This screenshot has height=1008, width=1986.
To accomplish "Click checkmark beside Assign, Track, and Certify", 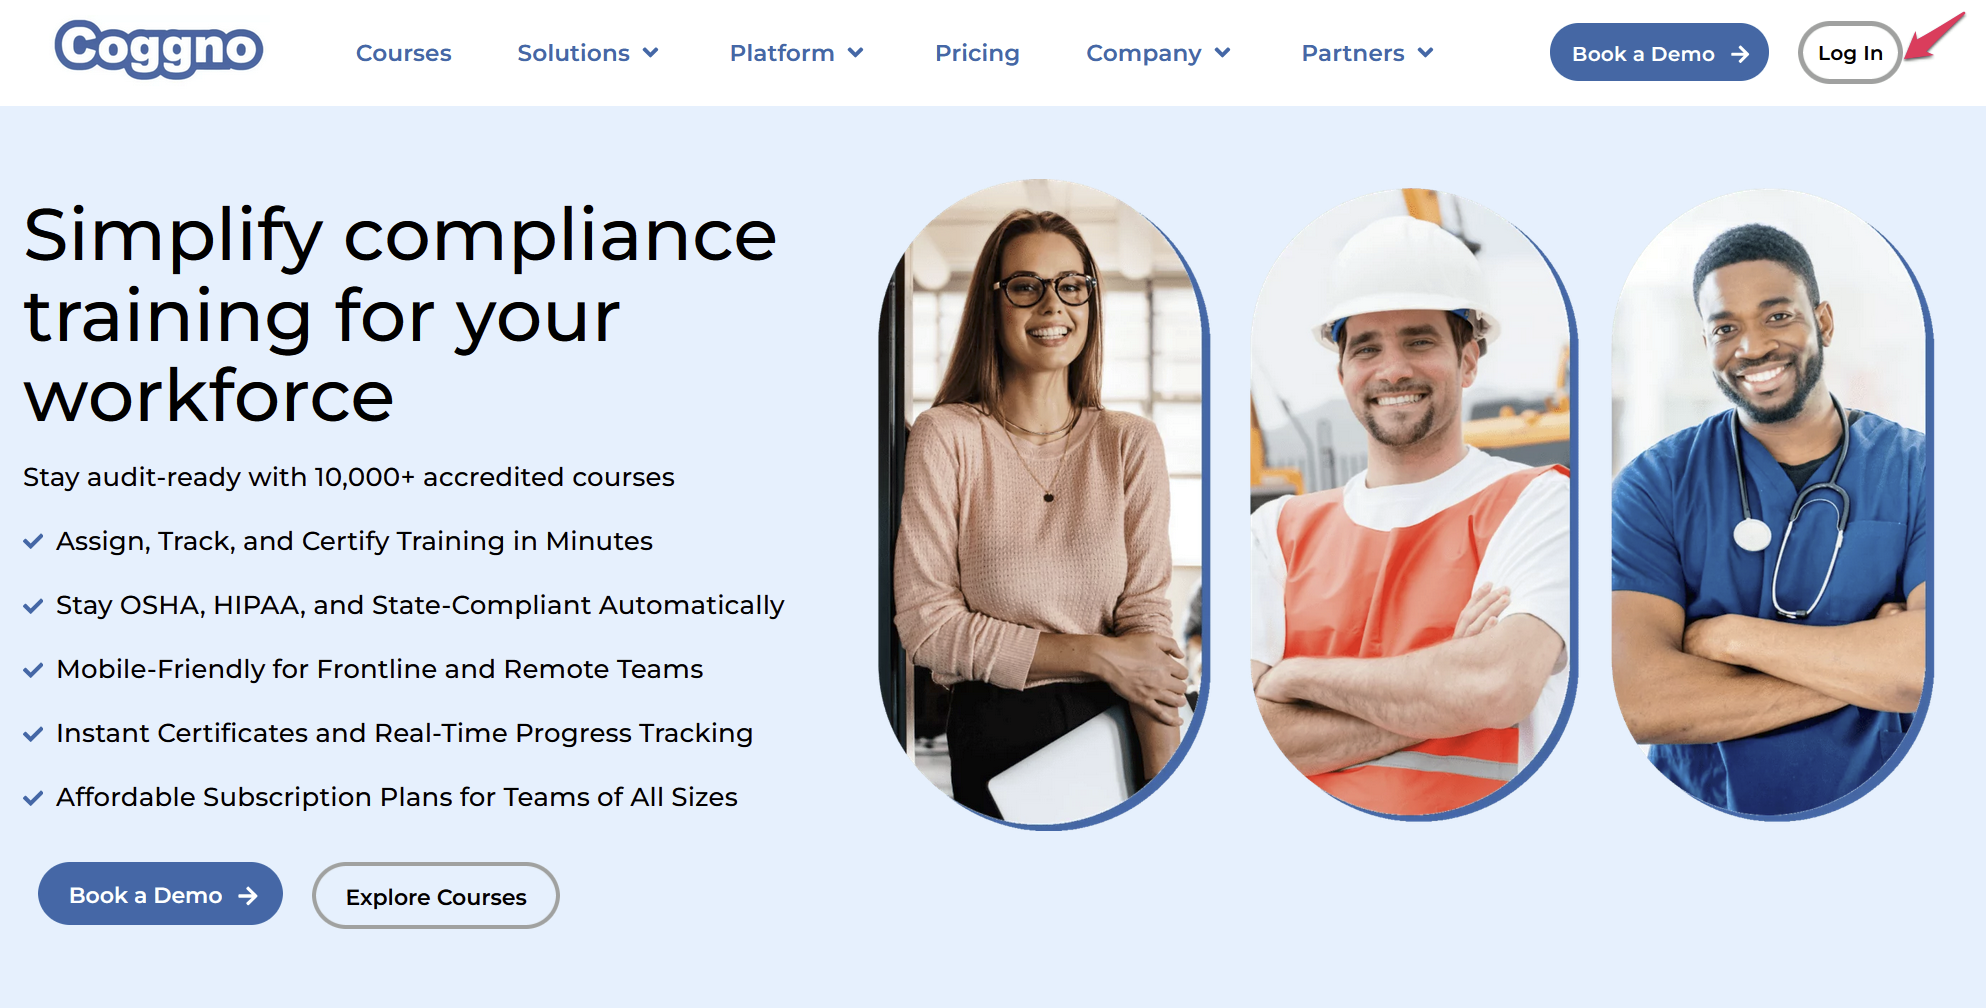I will coord(33,541).
